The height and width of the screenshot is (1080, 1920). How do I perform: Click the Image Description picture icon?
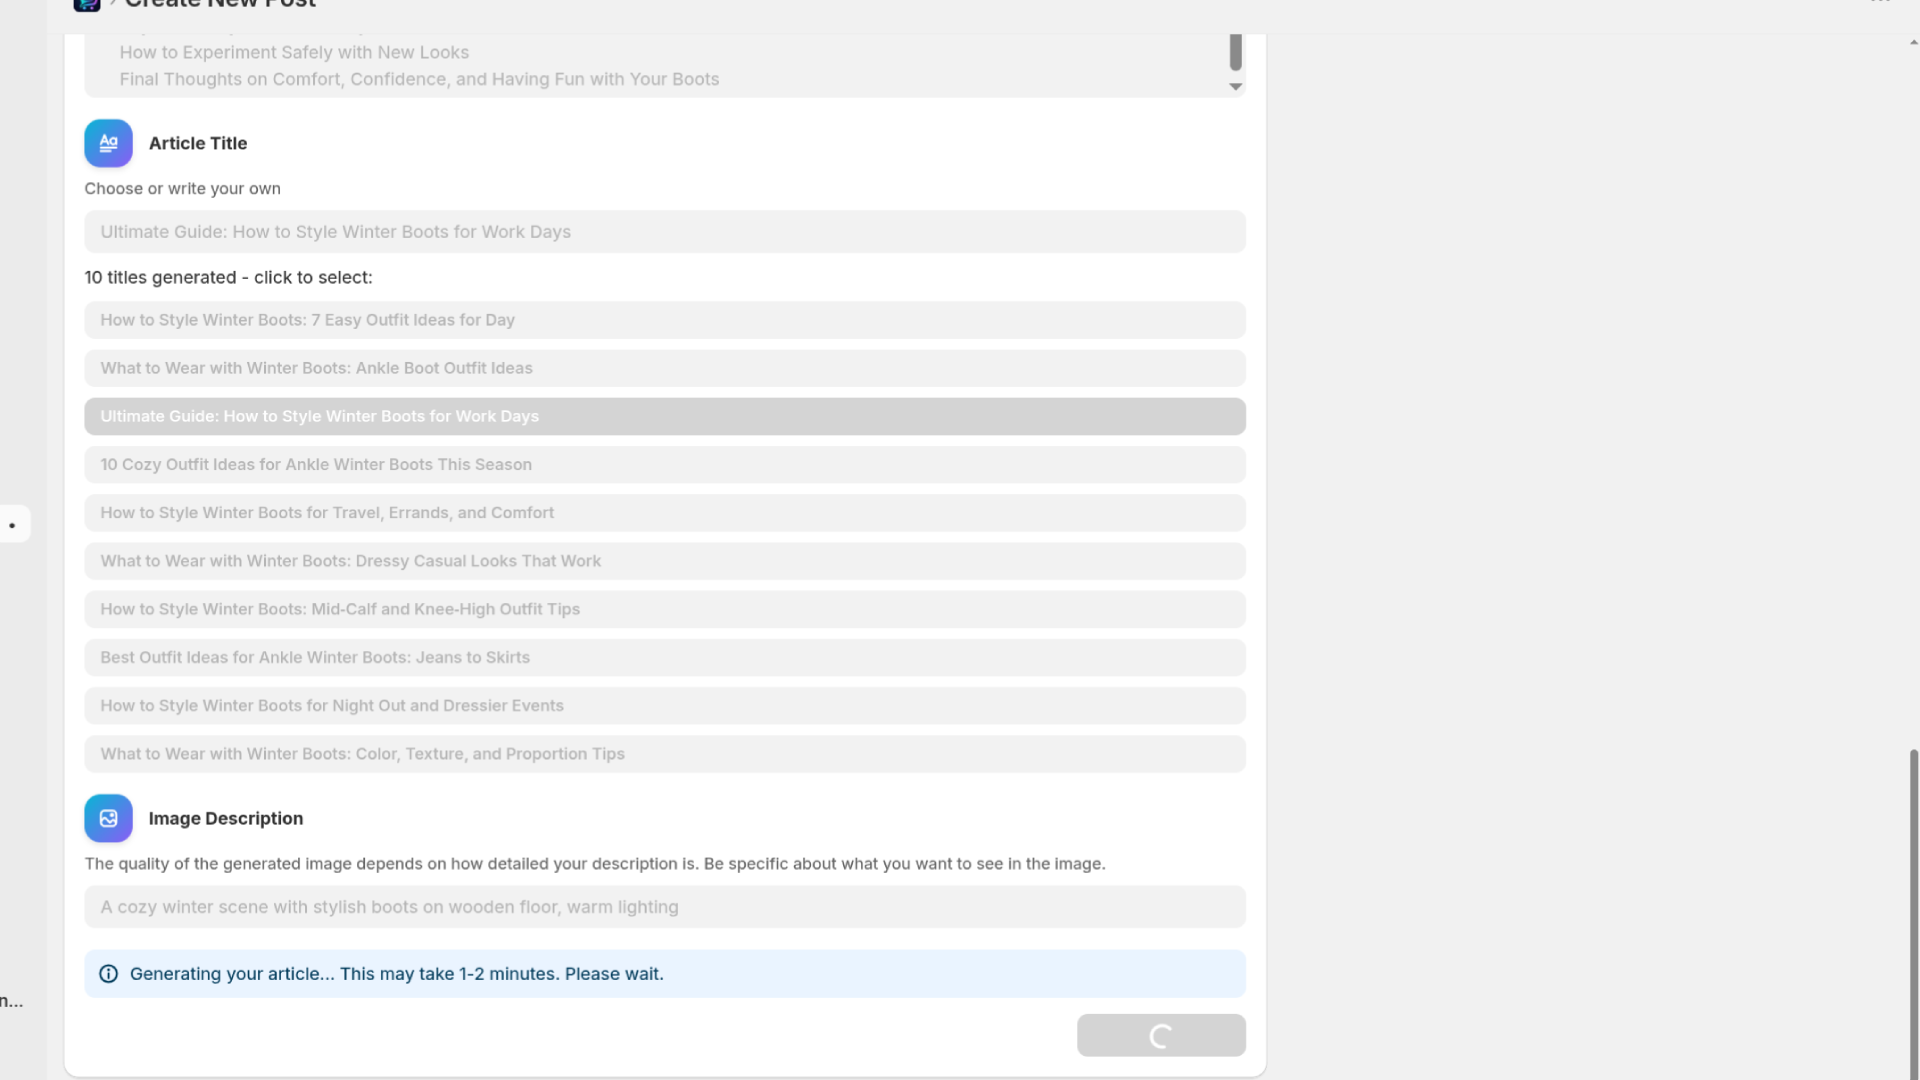pyautogui.click(x=108, y=818)
